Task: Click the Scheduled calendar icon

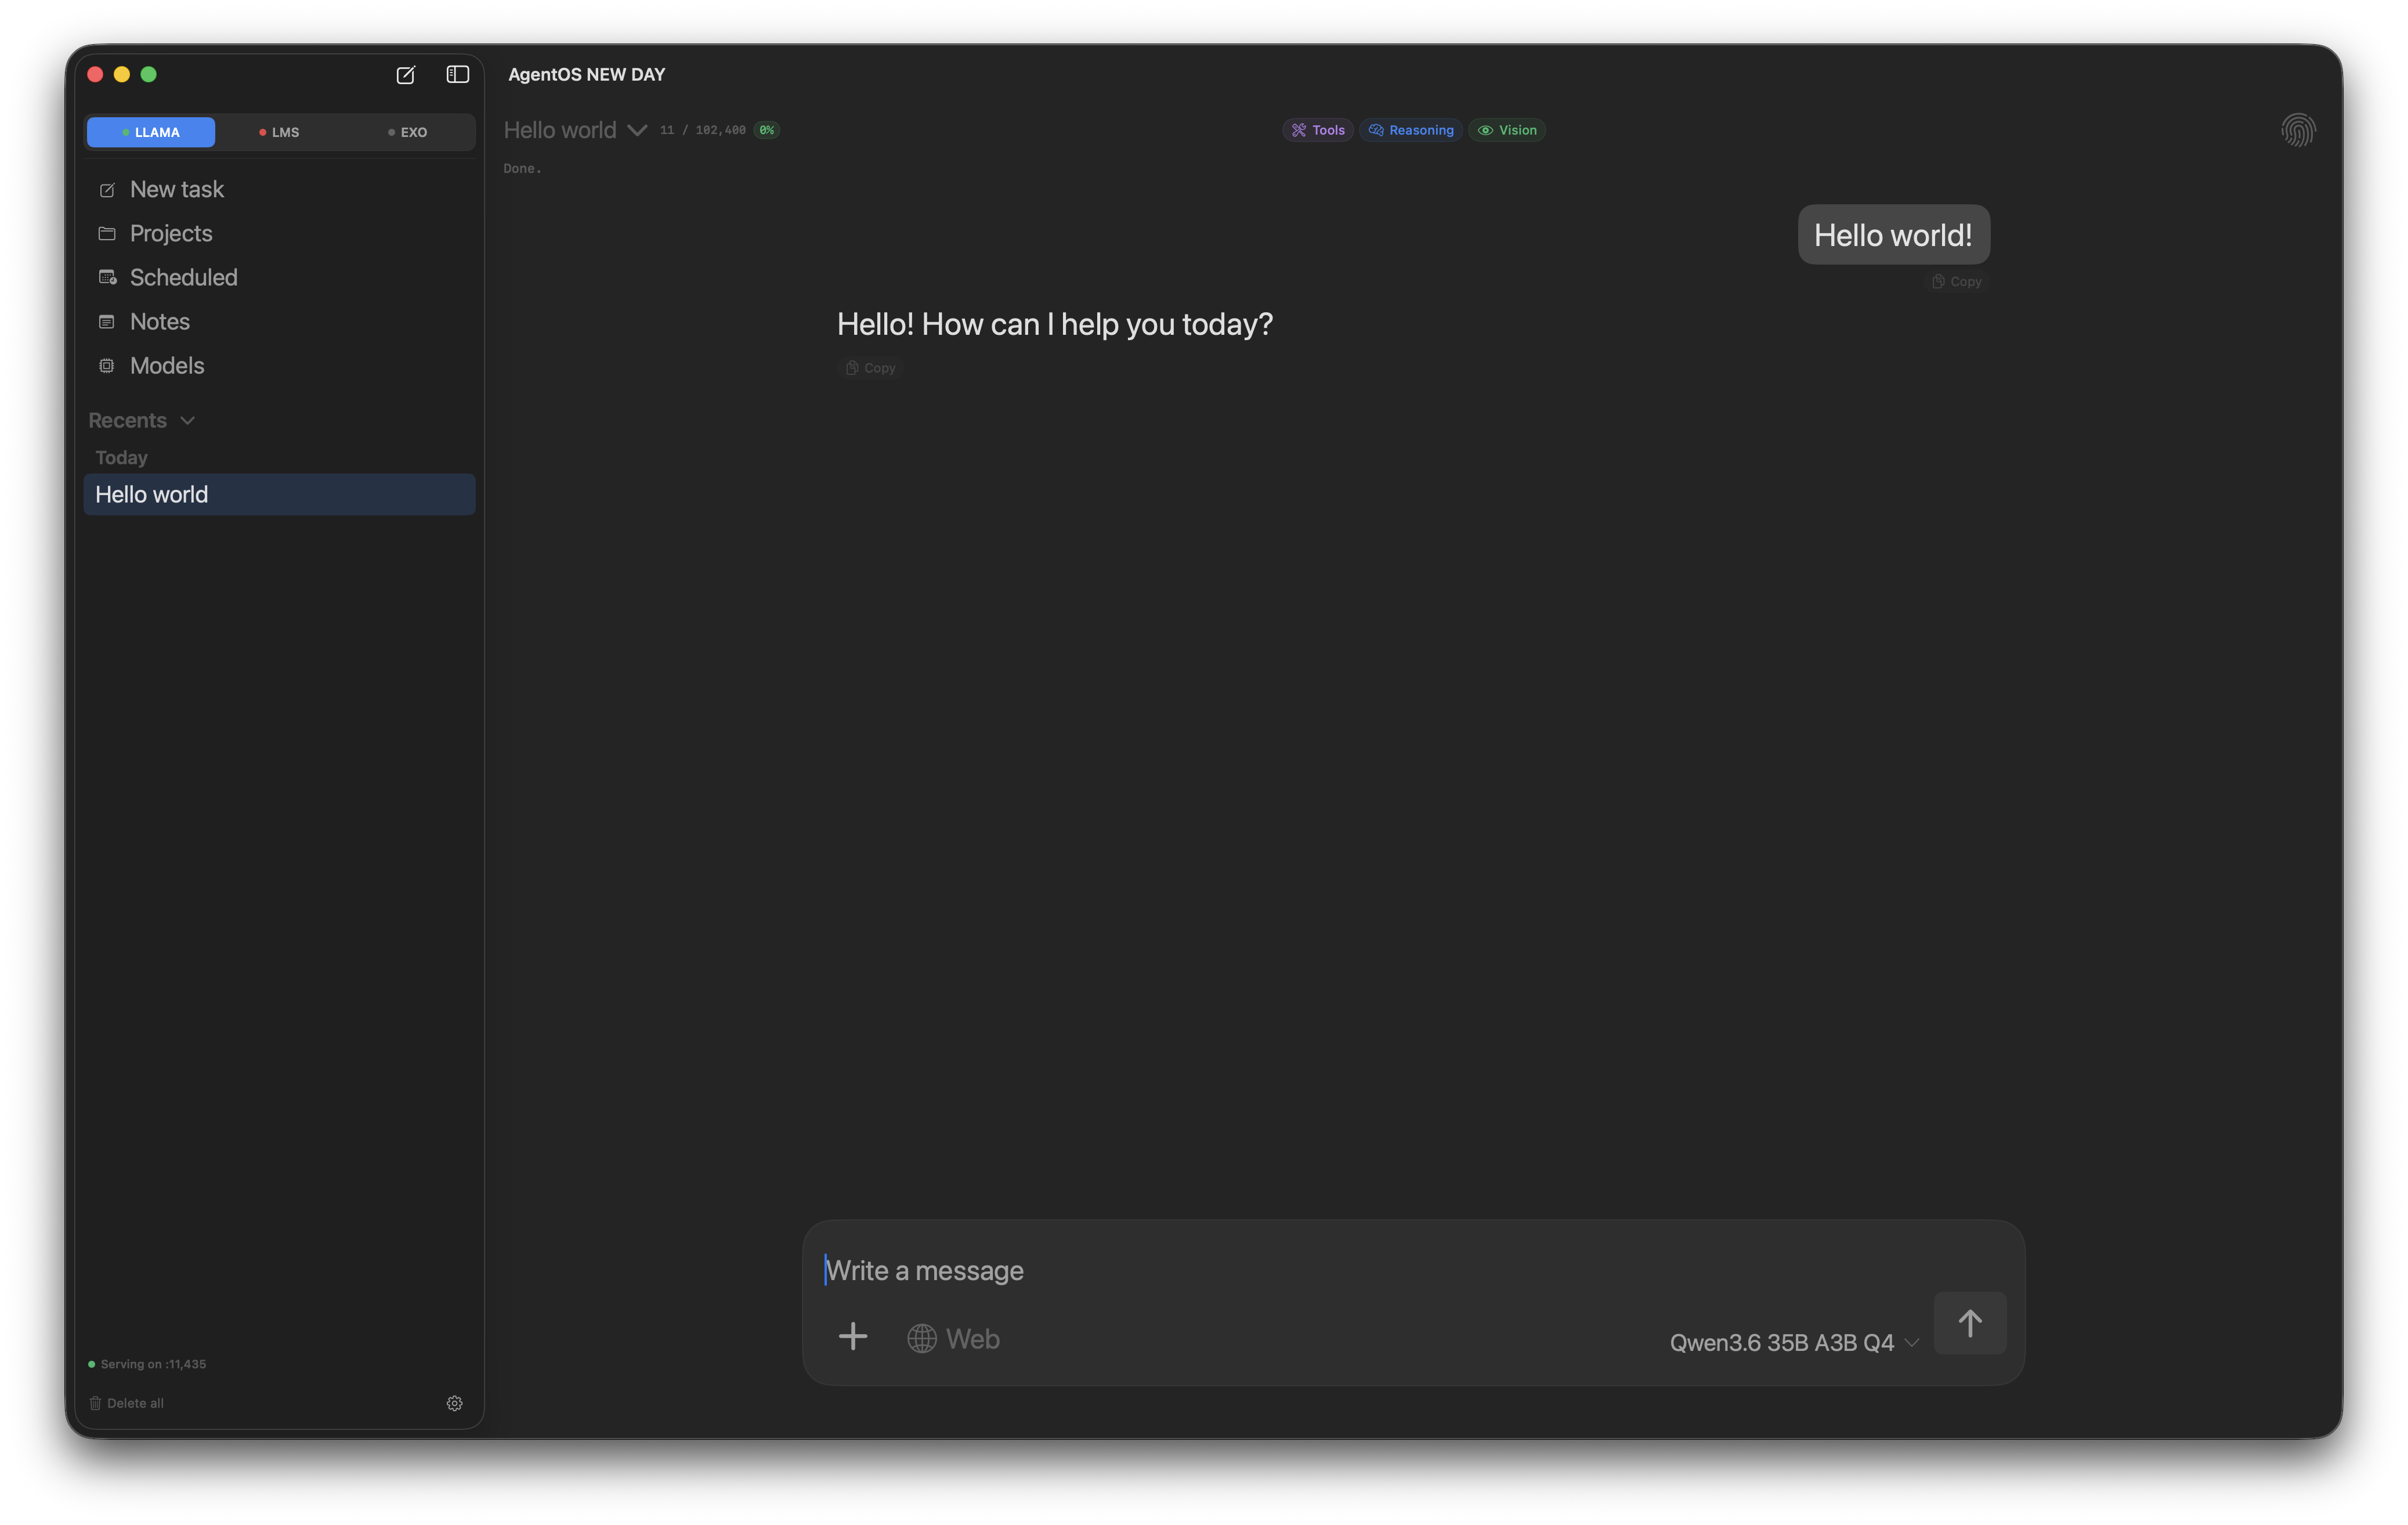Action: tap(107, 278)
